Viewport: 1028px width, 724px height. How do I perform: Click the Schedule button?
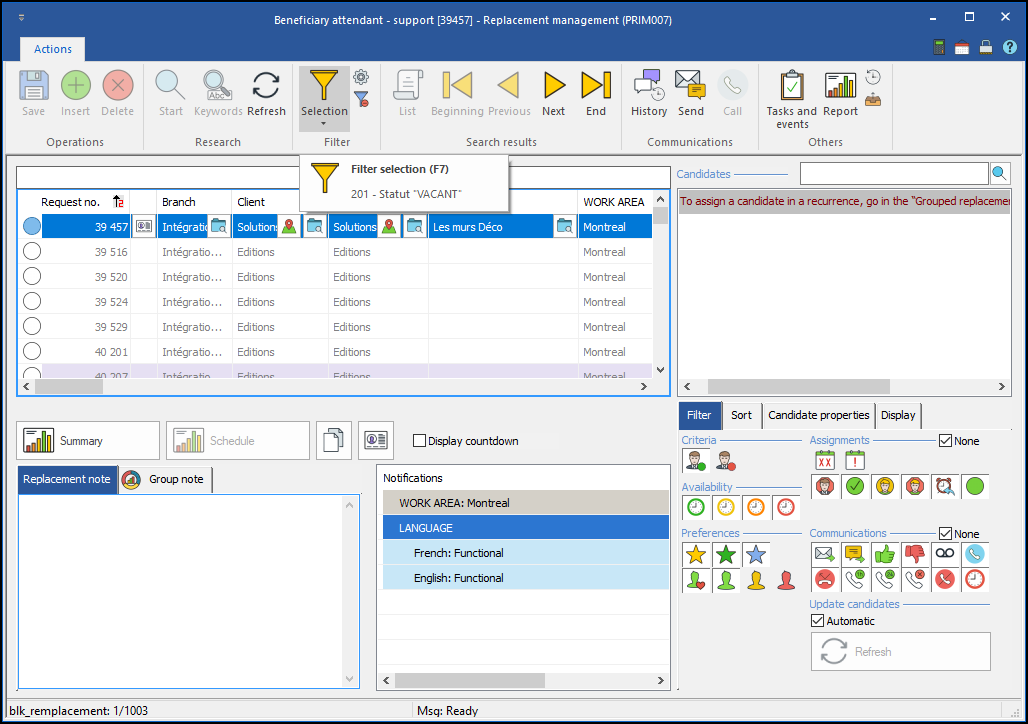coord(237,440)
